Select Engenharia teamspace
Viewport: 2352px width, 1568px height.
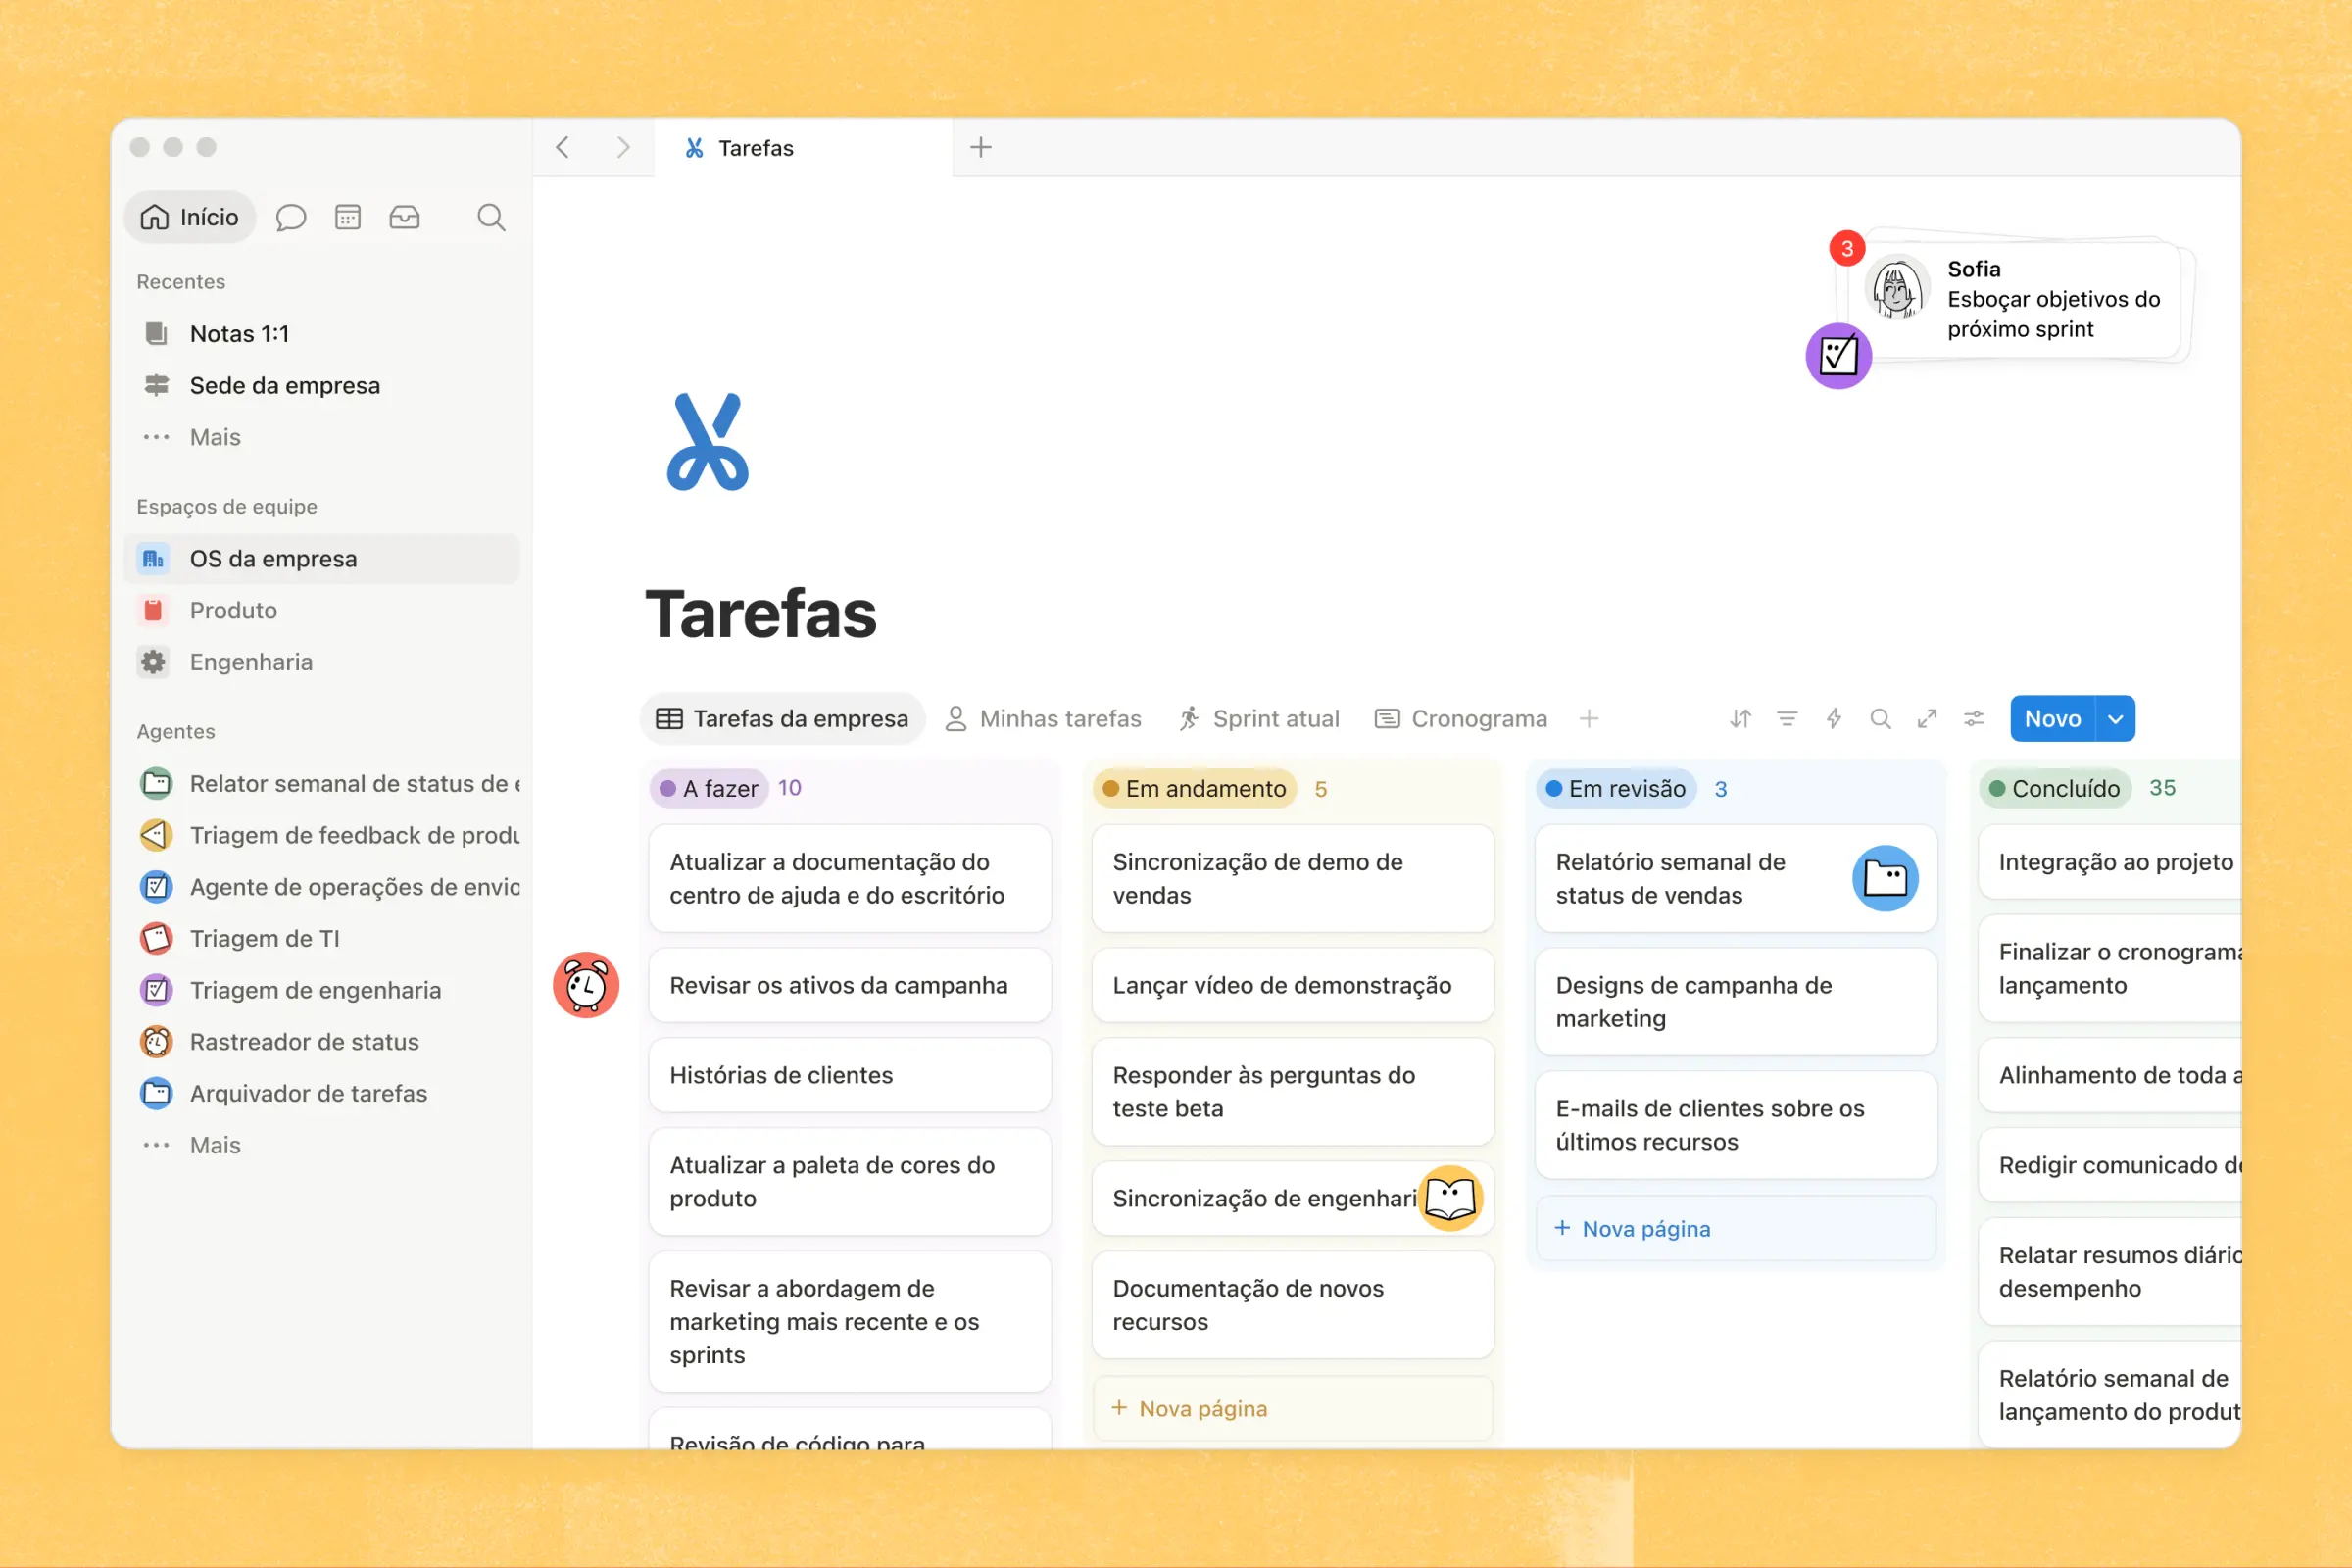(x=322, y=662)
